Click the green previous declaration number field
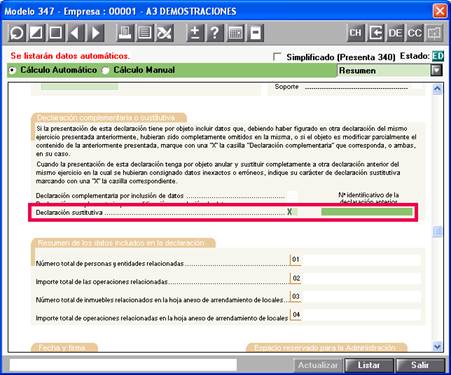Screen dimensions: 451x375 coord(367,212)
